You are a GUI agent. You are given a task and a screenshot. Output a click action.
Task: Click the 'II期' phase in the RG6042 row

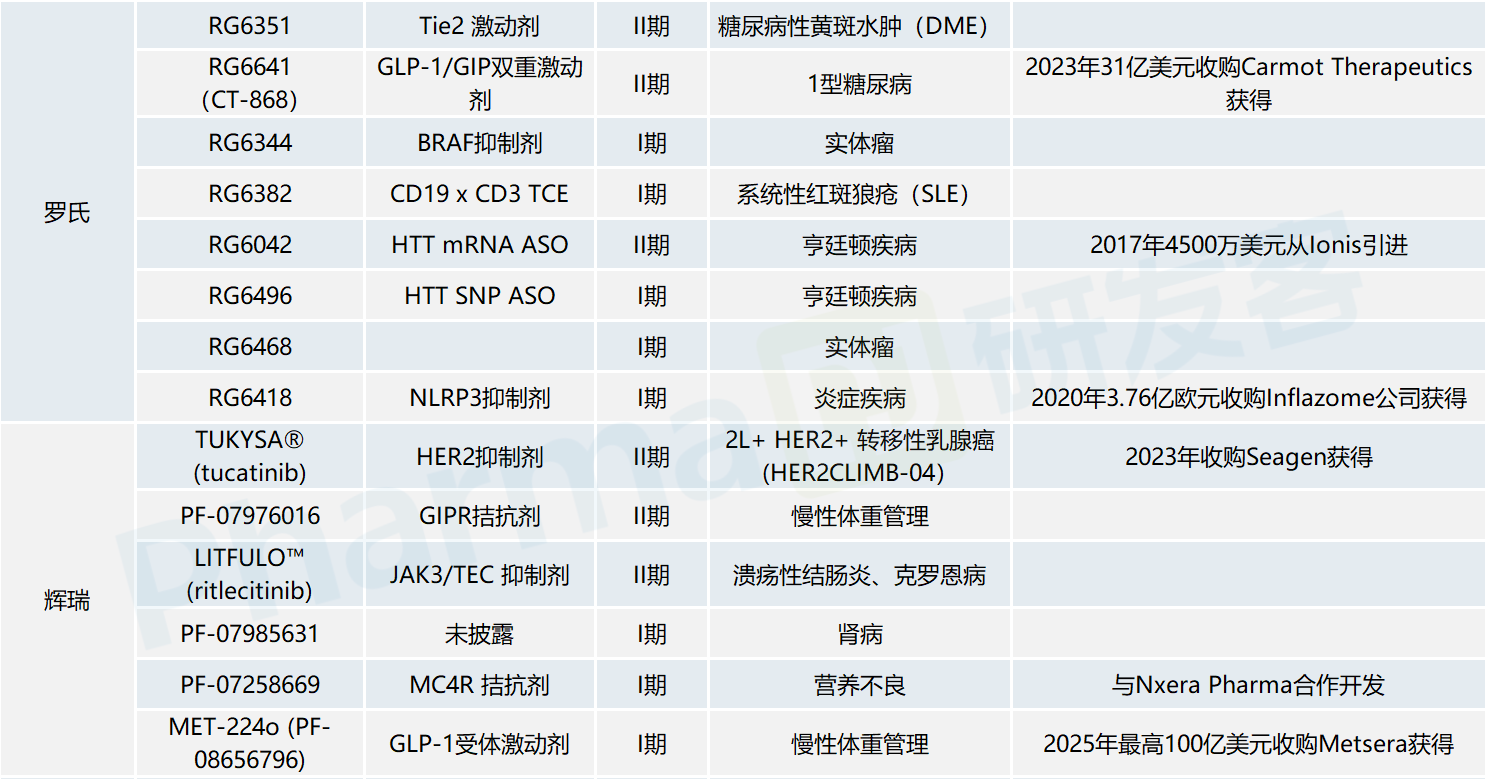click(652, 245)
